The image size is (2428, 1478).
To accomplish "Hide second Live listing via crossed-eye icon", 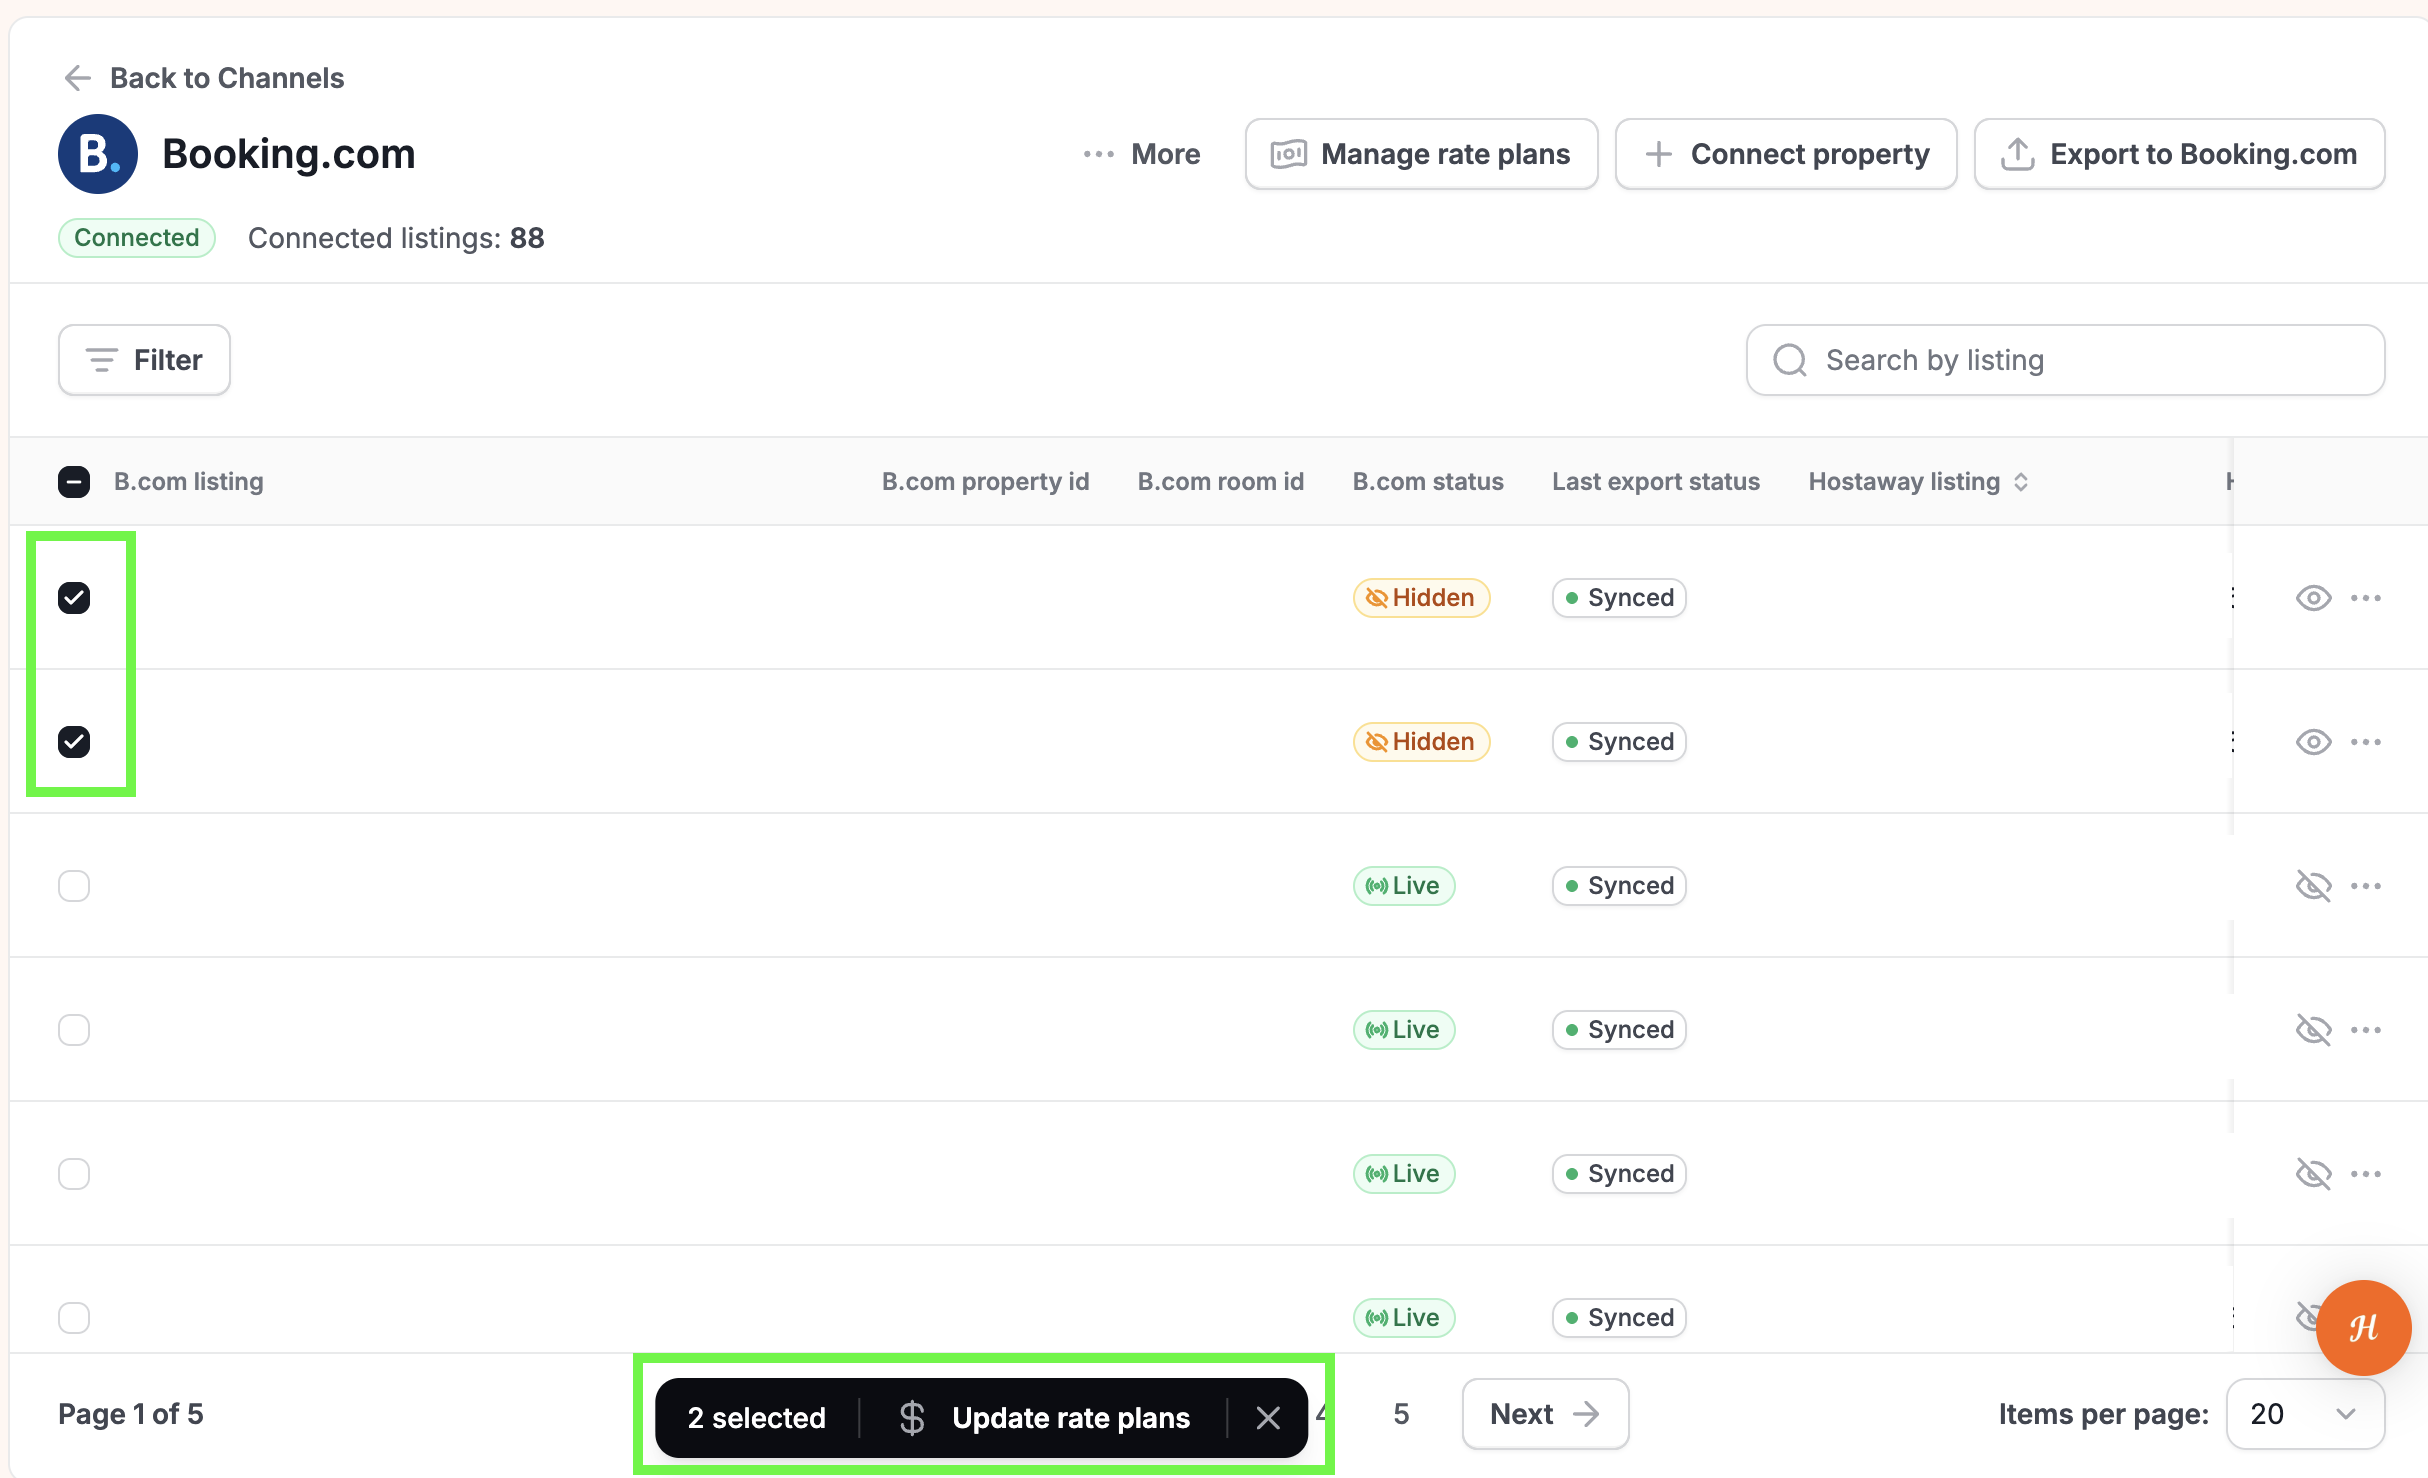I will pyautogui.click(x=2313, y=1030).
